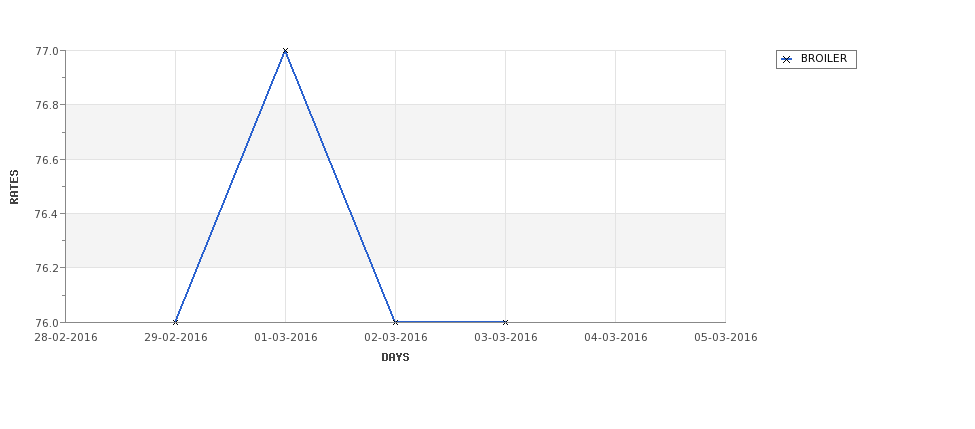Select the last data point on 03-03-2016
The height and width of the screenshot is (429, 975).
pos(506,322)
